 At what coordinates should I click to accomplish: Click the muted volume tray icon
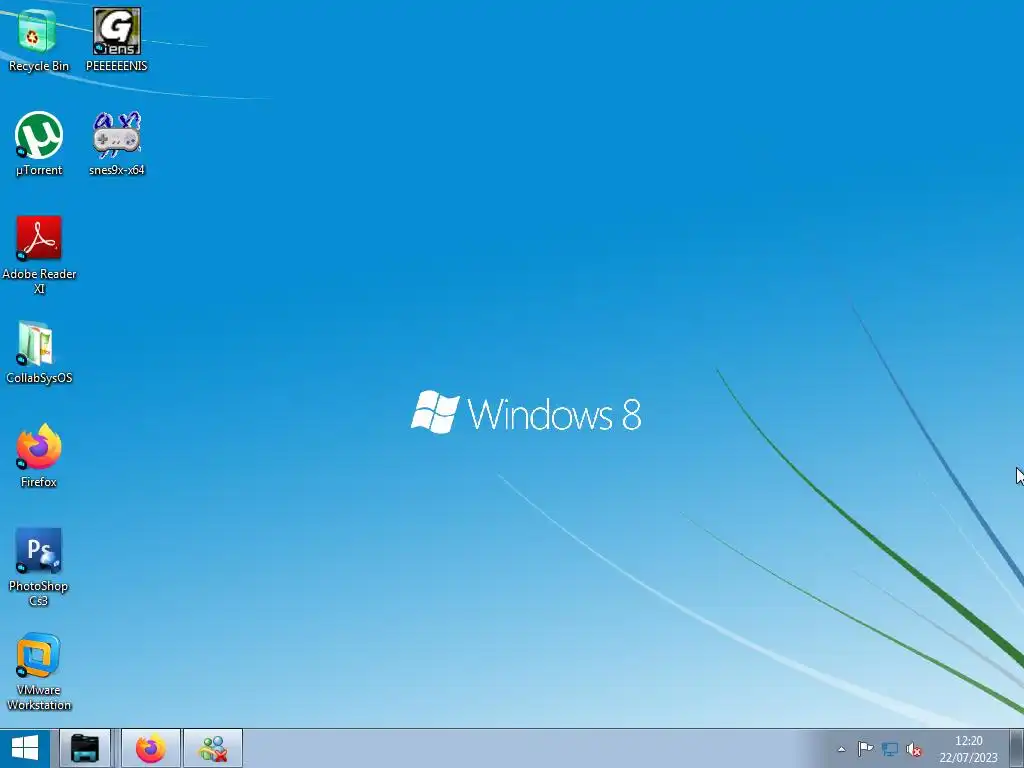(x=914, y=749)
